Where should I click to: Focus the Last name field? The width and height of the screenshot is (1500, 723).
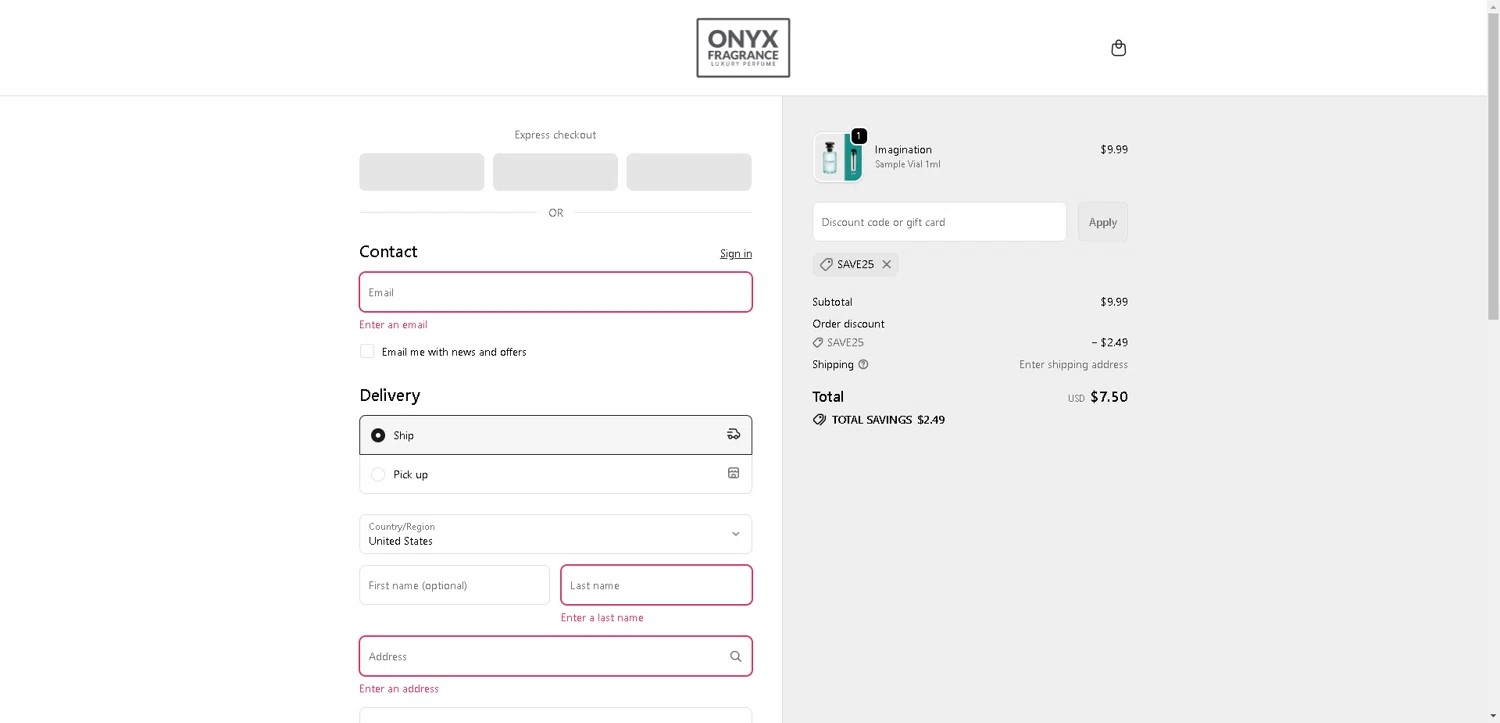pos(656,585)
